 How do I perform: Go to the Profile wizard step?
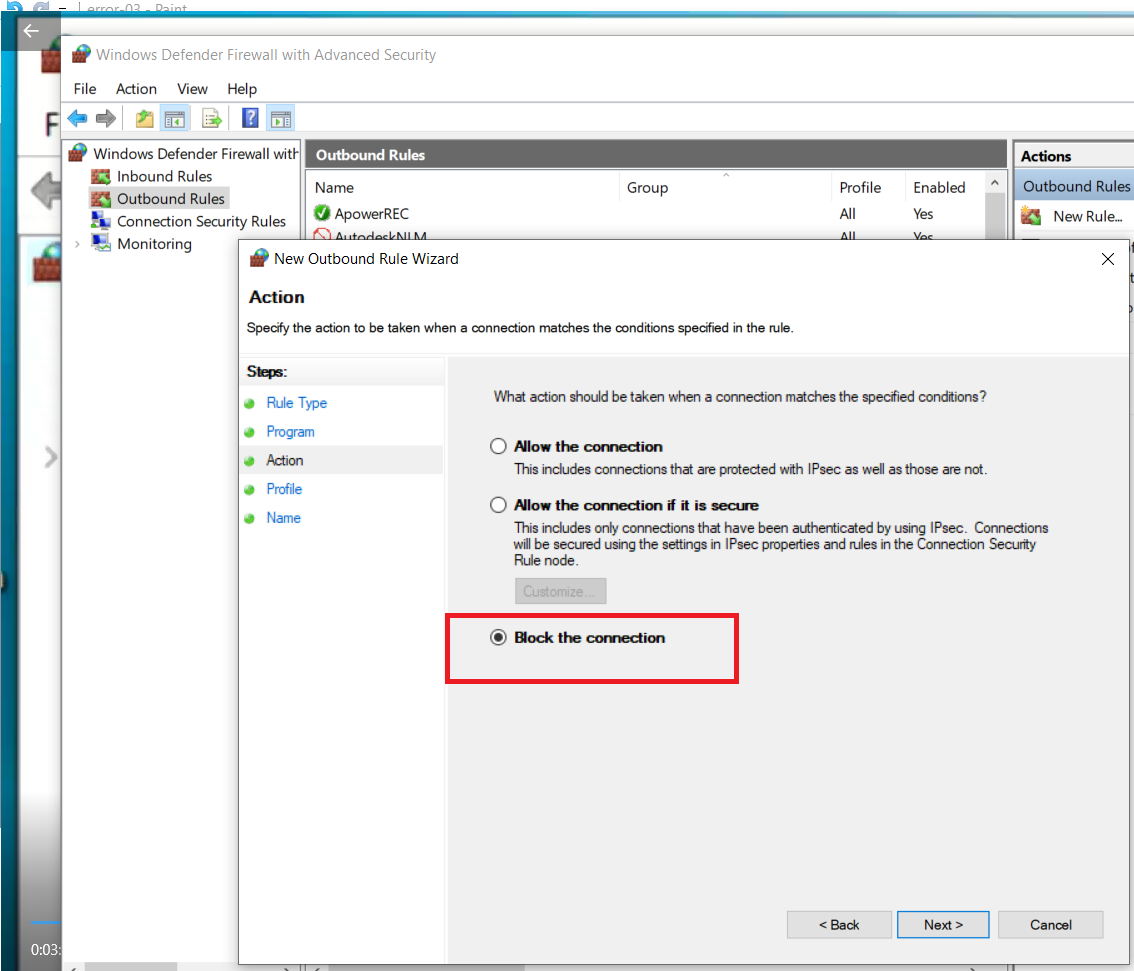click(284, 489)
